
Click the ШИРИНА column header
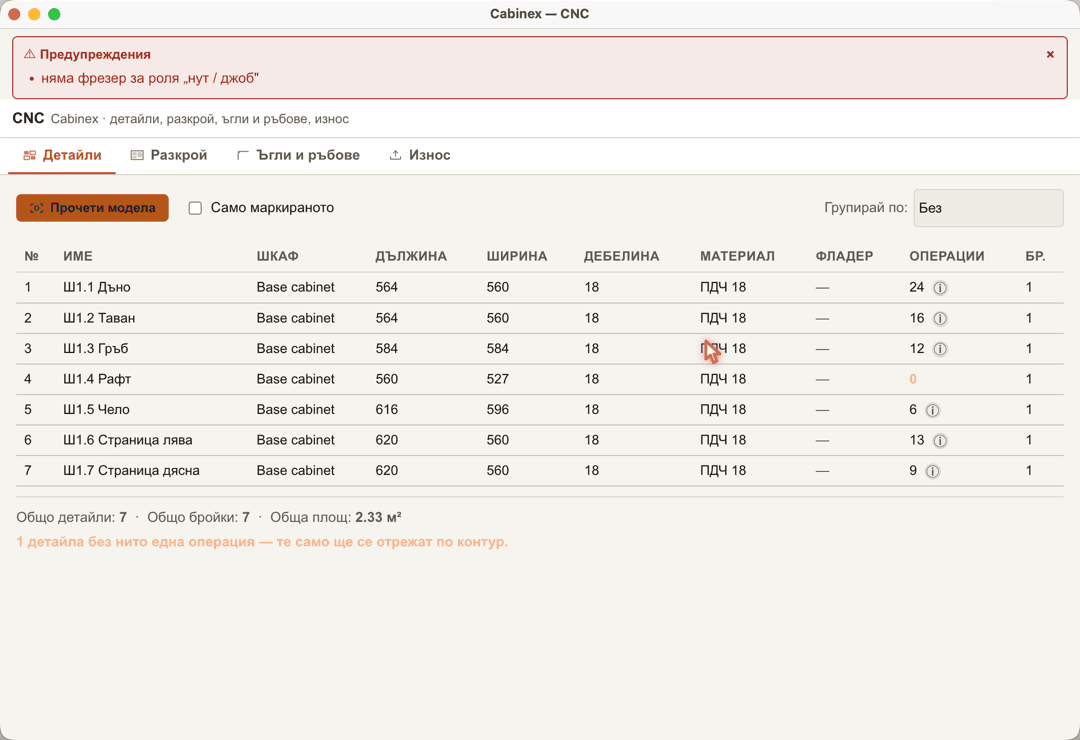[517, 256]
